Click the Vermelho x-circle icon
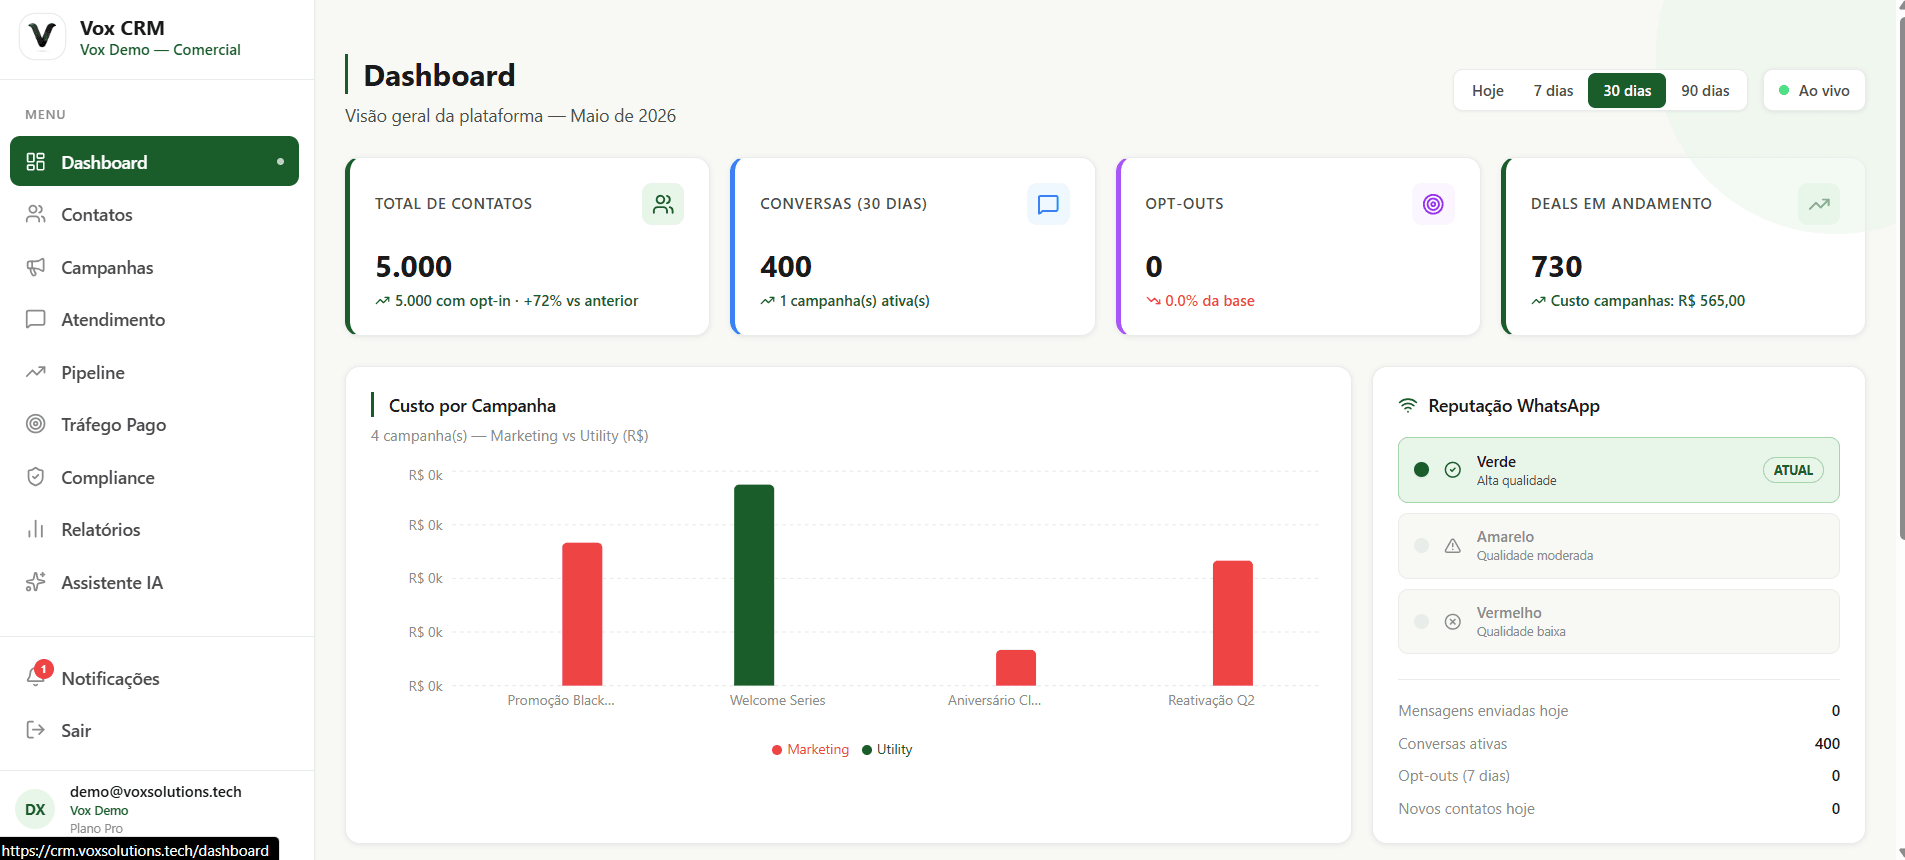Screen dimensions: 1905x860 click(1453, 622)
